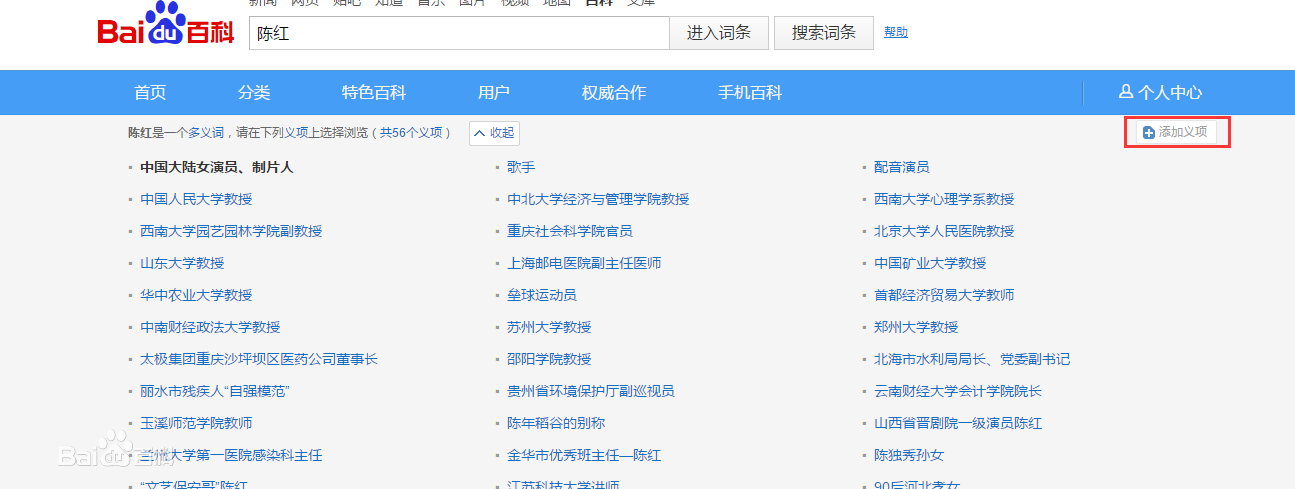Open 山东大学教授 entry
The width and height of the screenshot is (1295, 489).
pos(182,263)
